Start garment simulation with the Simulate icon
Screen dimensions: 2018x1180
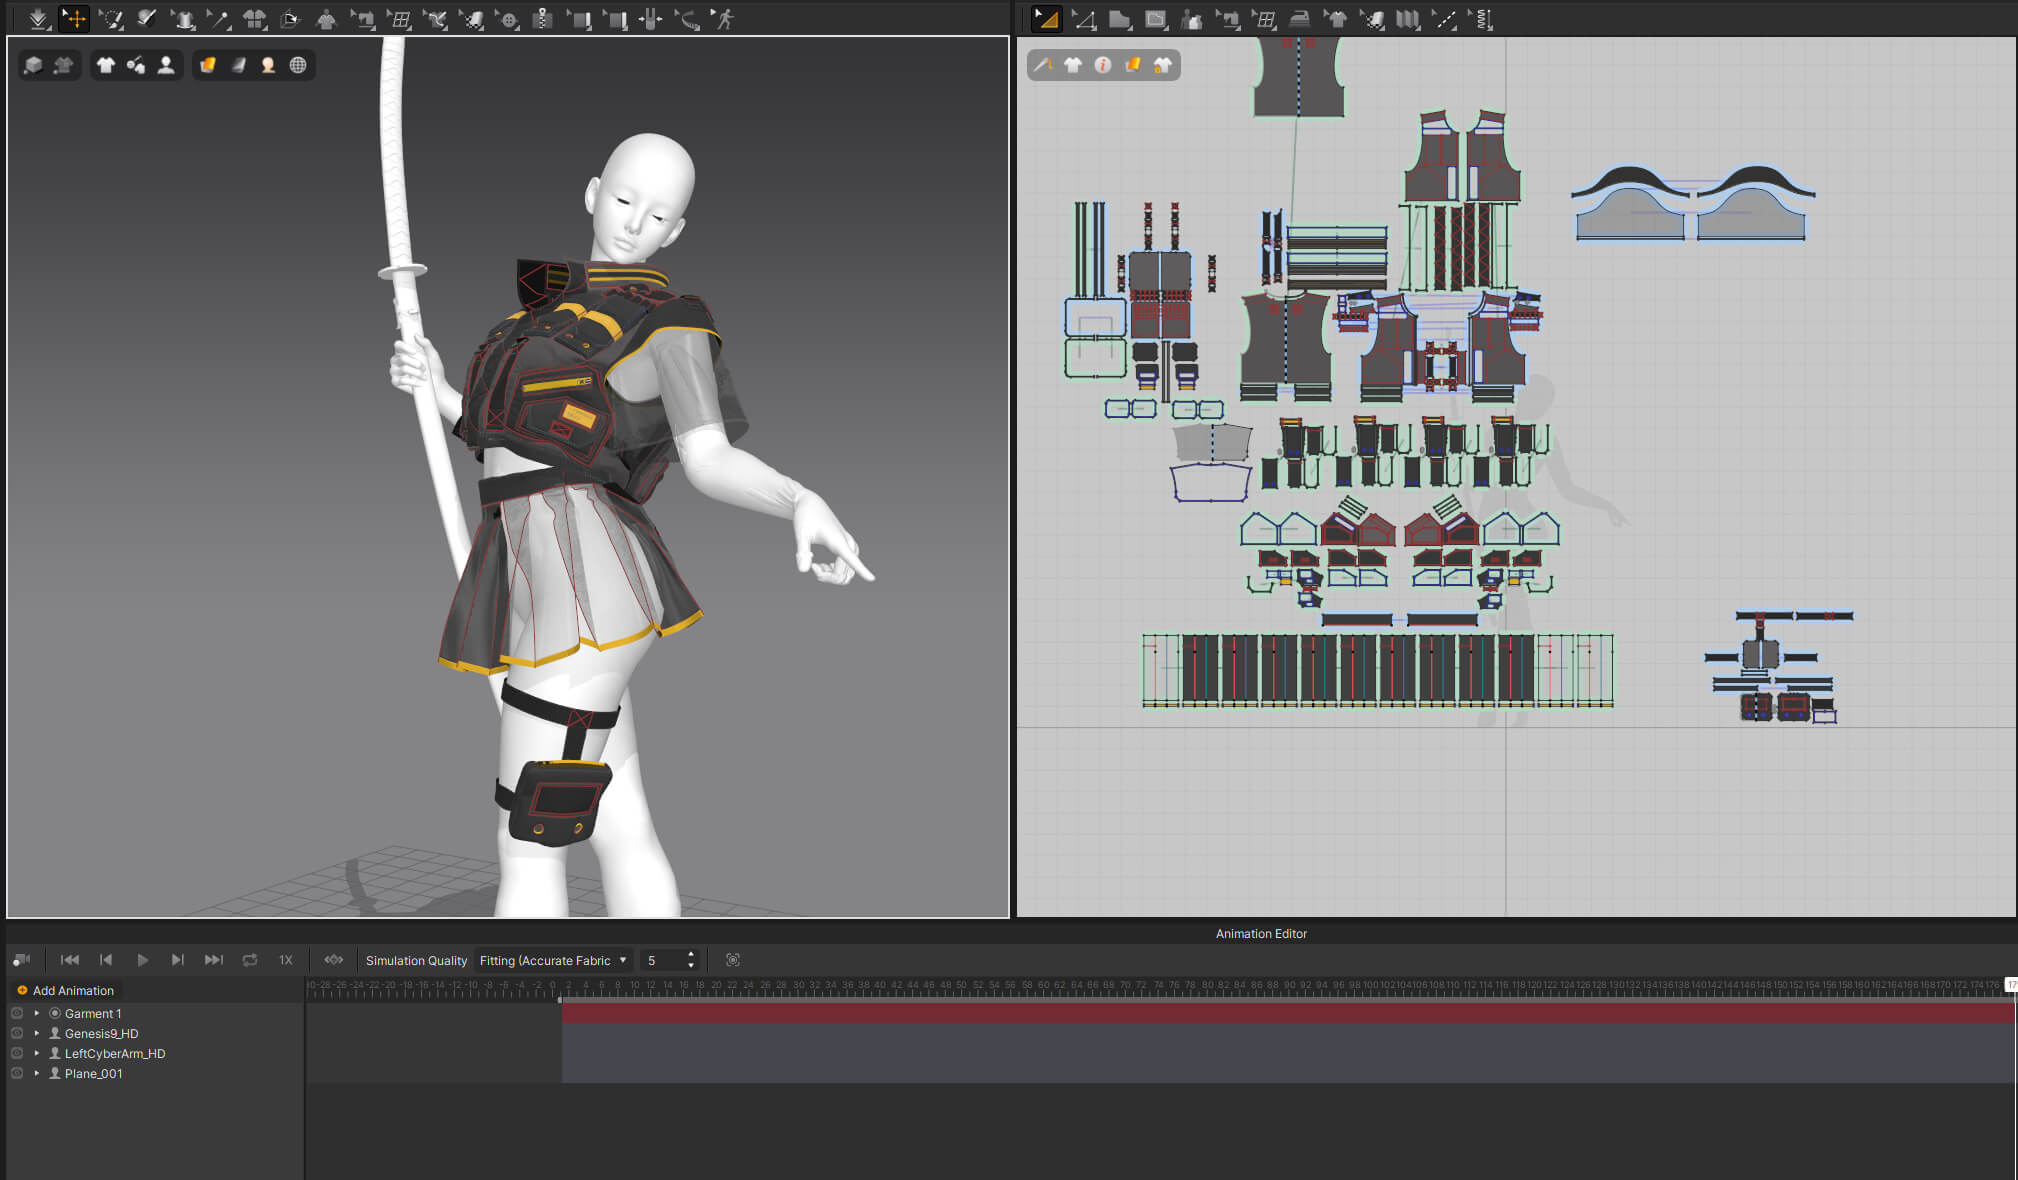coord(37,18)
